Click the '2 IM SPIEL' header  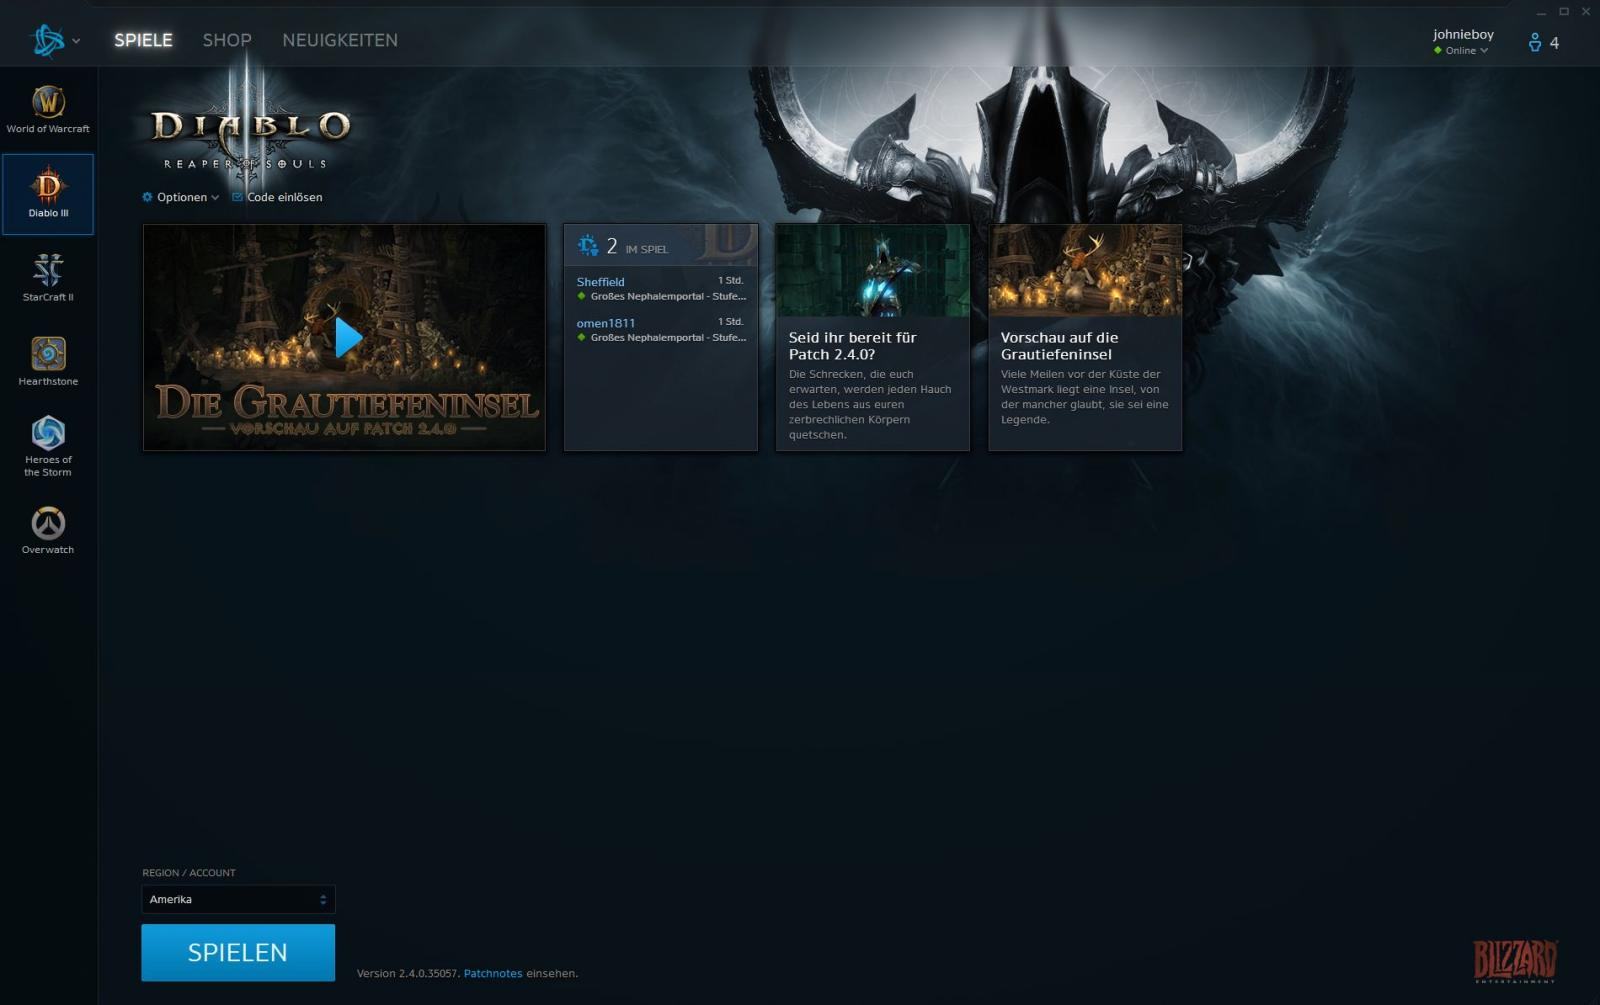point(661,245)
